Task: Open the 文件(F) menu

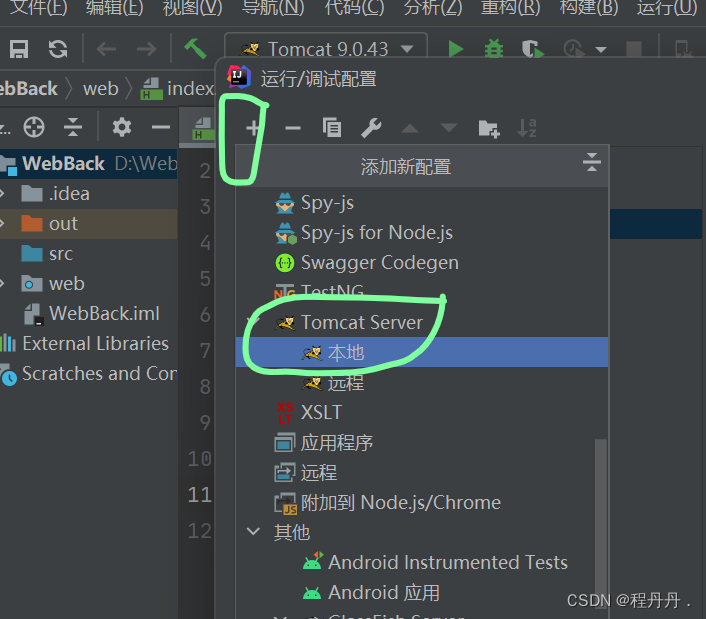Action: [x=38, y=8]
